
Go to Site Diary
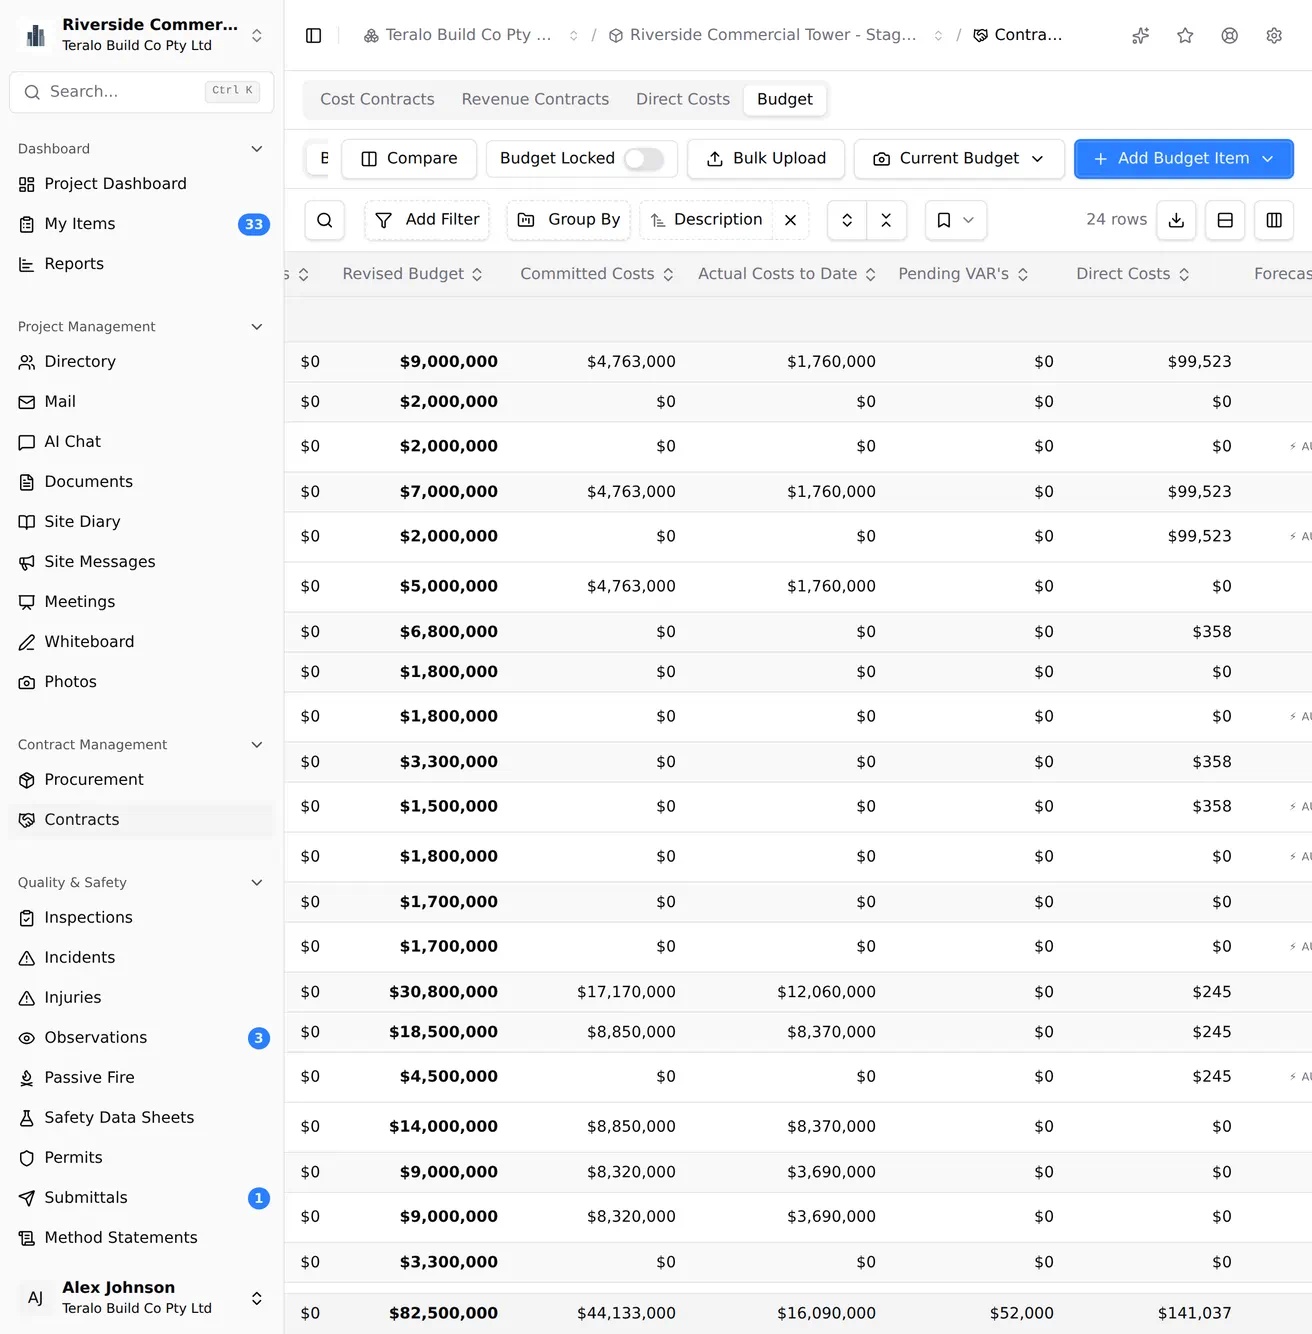(141, 522)
